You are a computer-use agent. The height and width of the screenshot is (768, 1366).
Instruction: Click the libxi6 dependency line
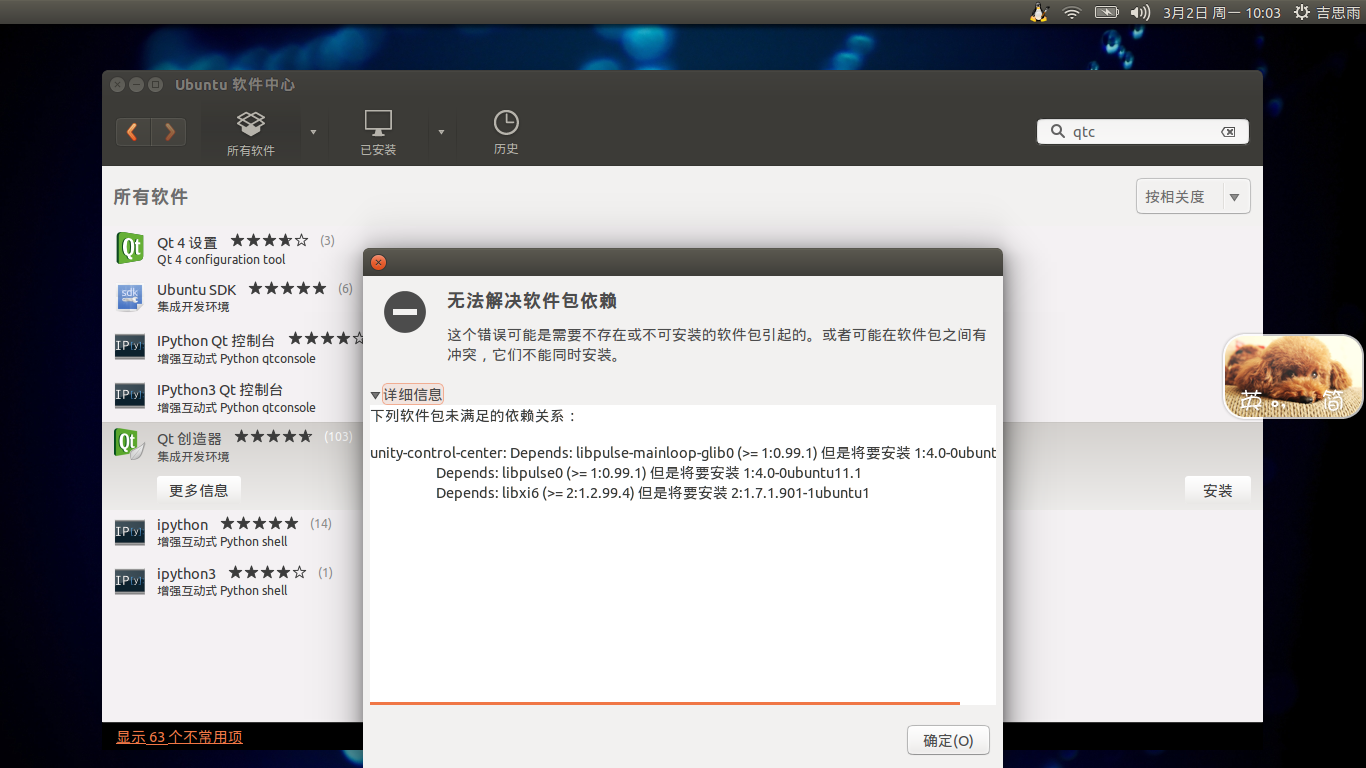tap(652, 493)
